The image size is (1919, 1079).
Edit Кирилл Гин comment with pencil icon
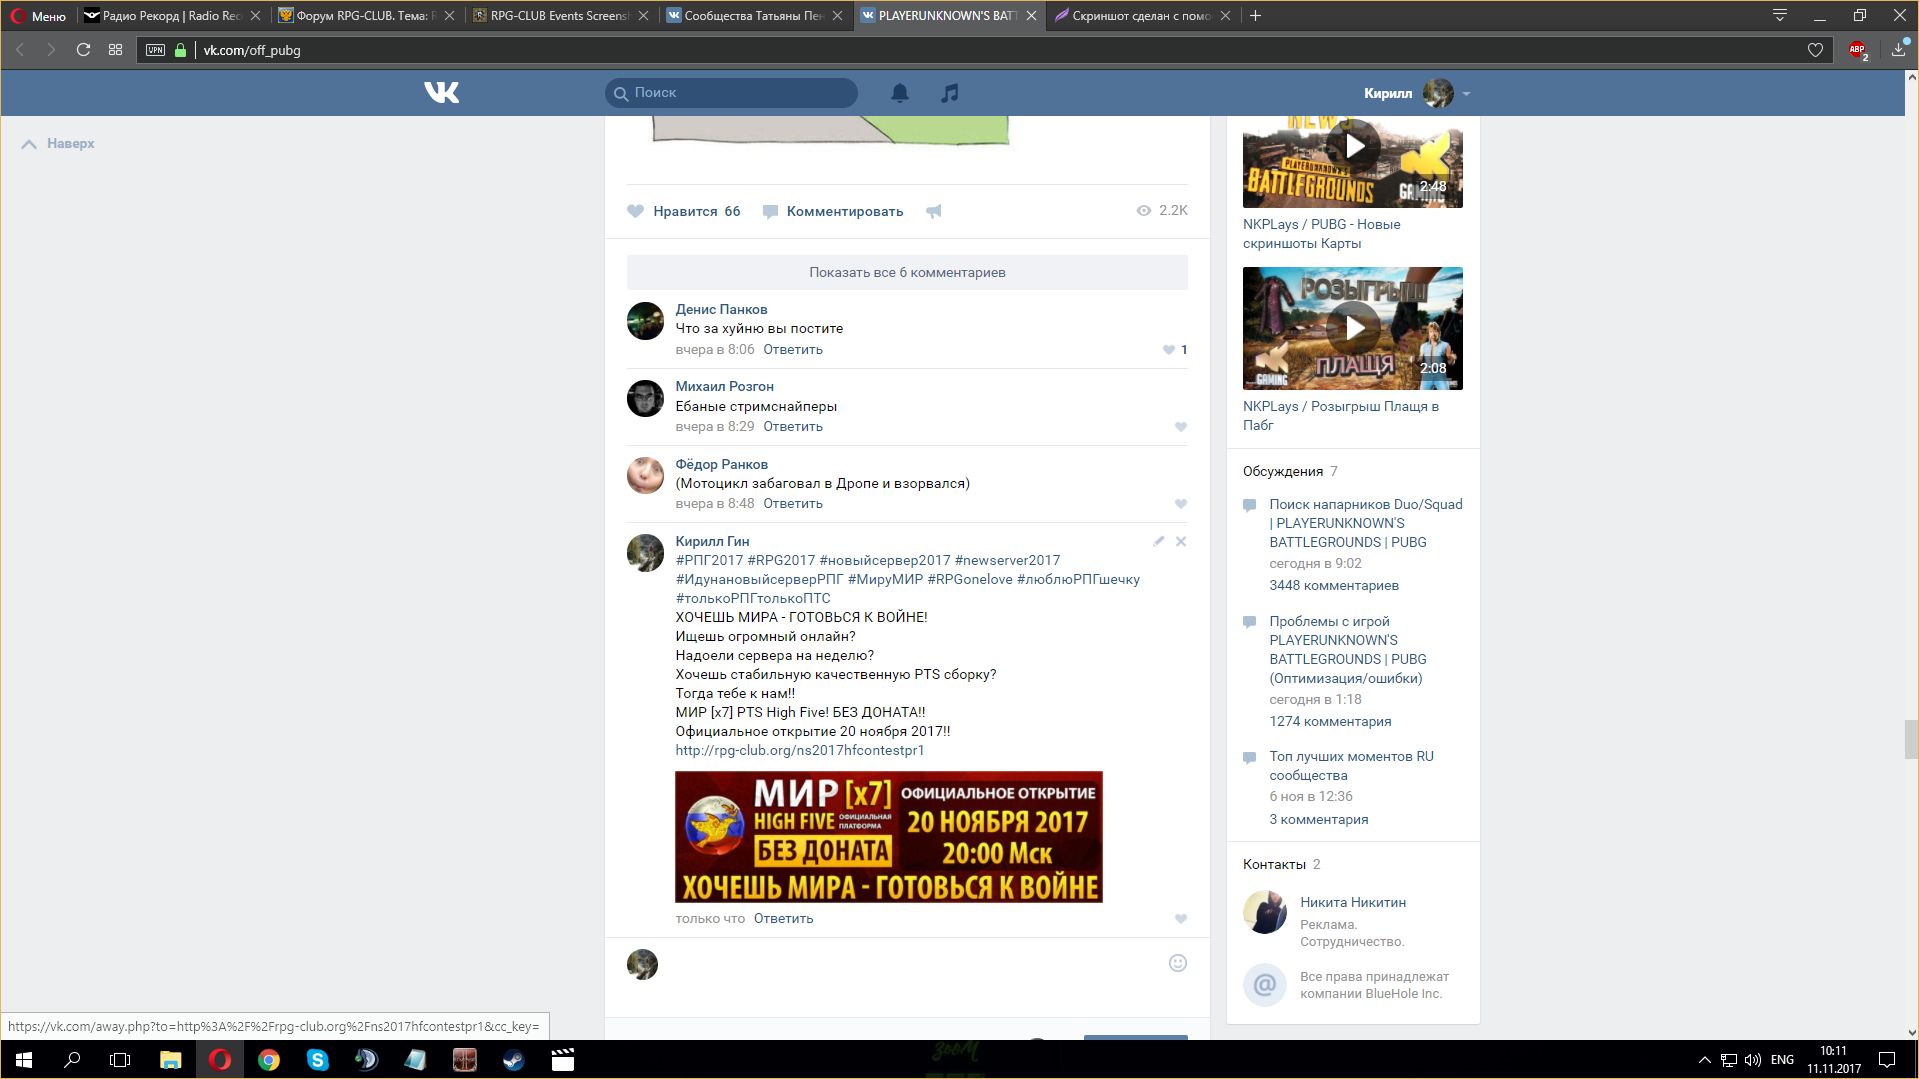pos(1158,541)
